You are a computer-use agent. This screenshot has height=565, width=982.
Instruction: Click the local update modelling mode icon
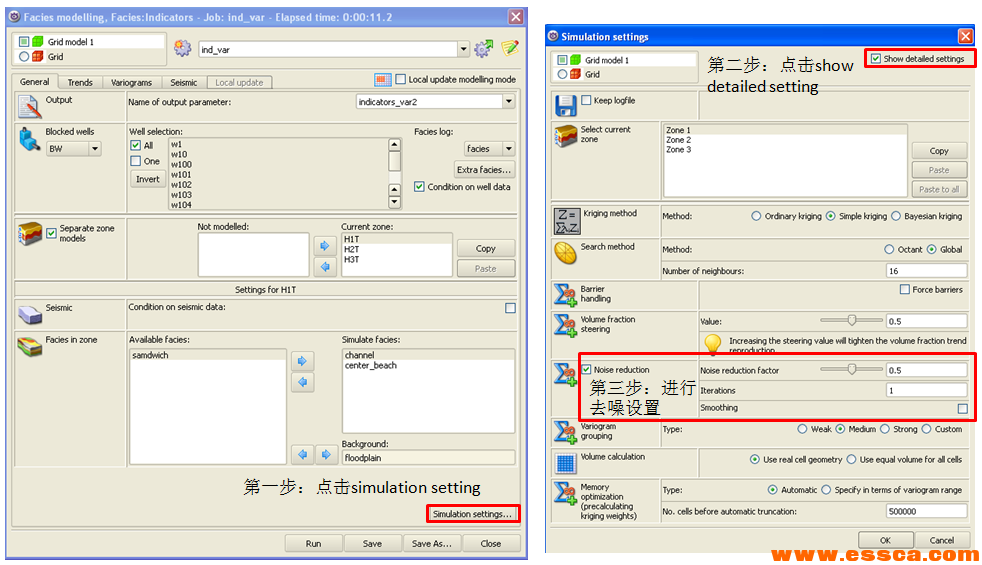(383, 80)
